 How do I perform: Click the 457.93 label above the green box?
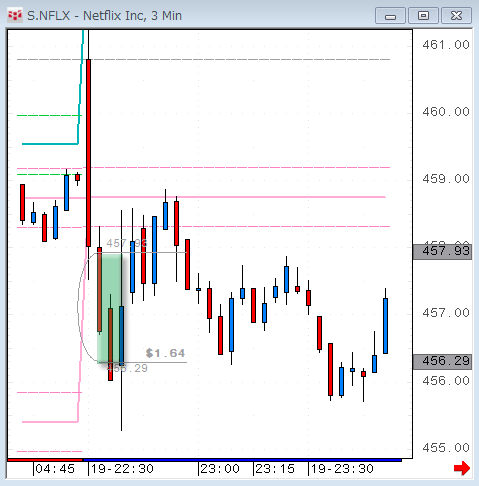coord(127,243)
